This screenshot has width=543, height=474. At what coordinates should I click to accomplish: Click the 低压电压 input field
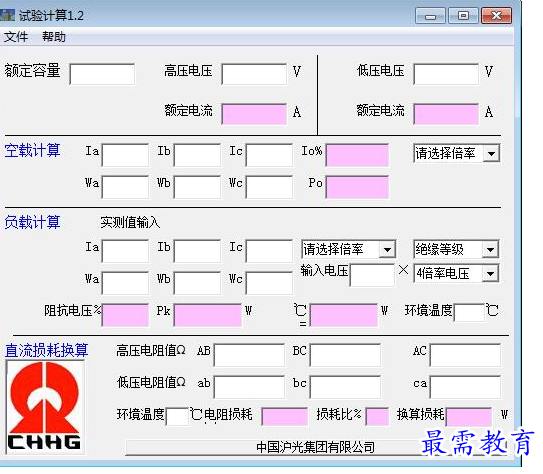coord(446,74)
